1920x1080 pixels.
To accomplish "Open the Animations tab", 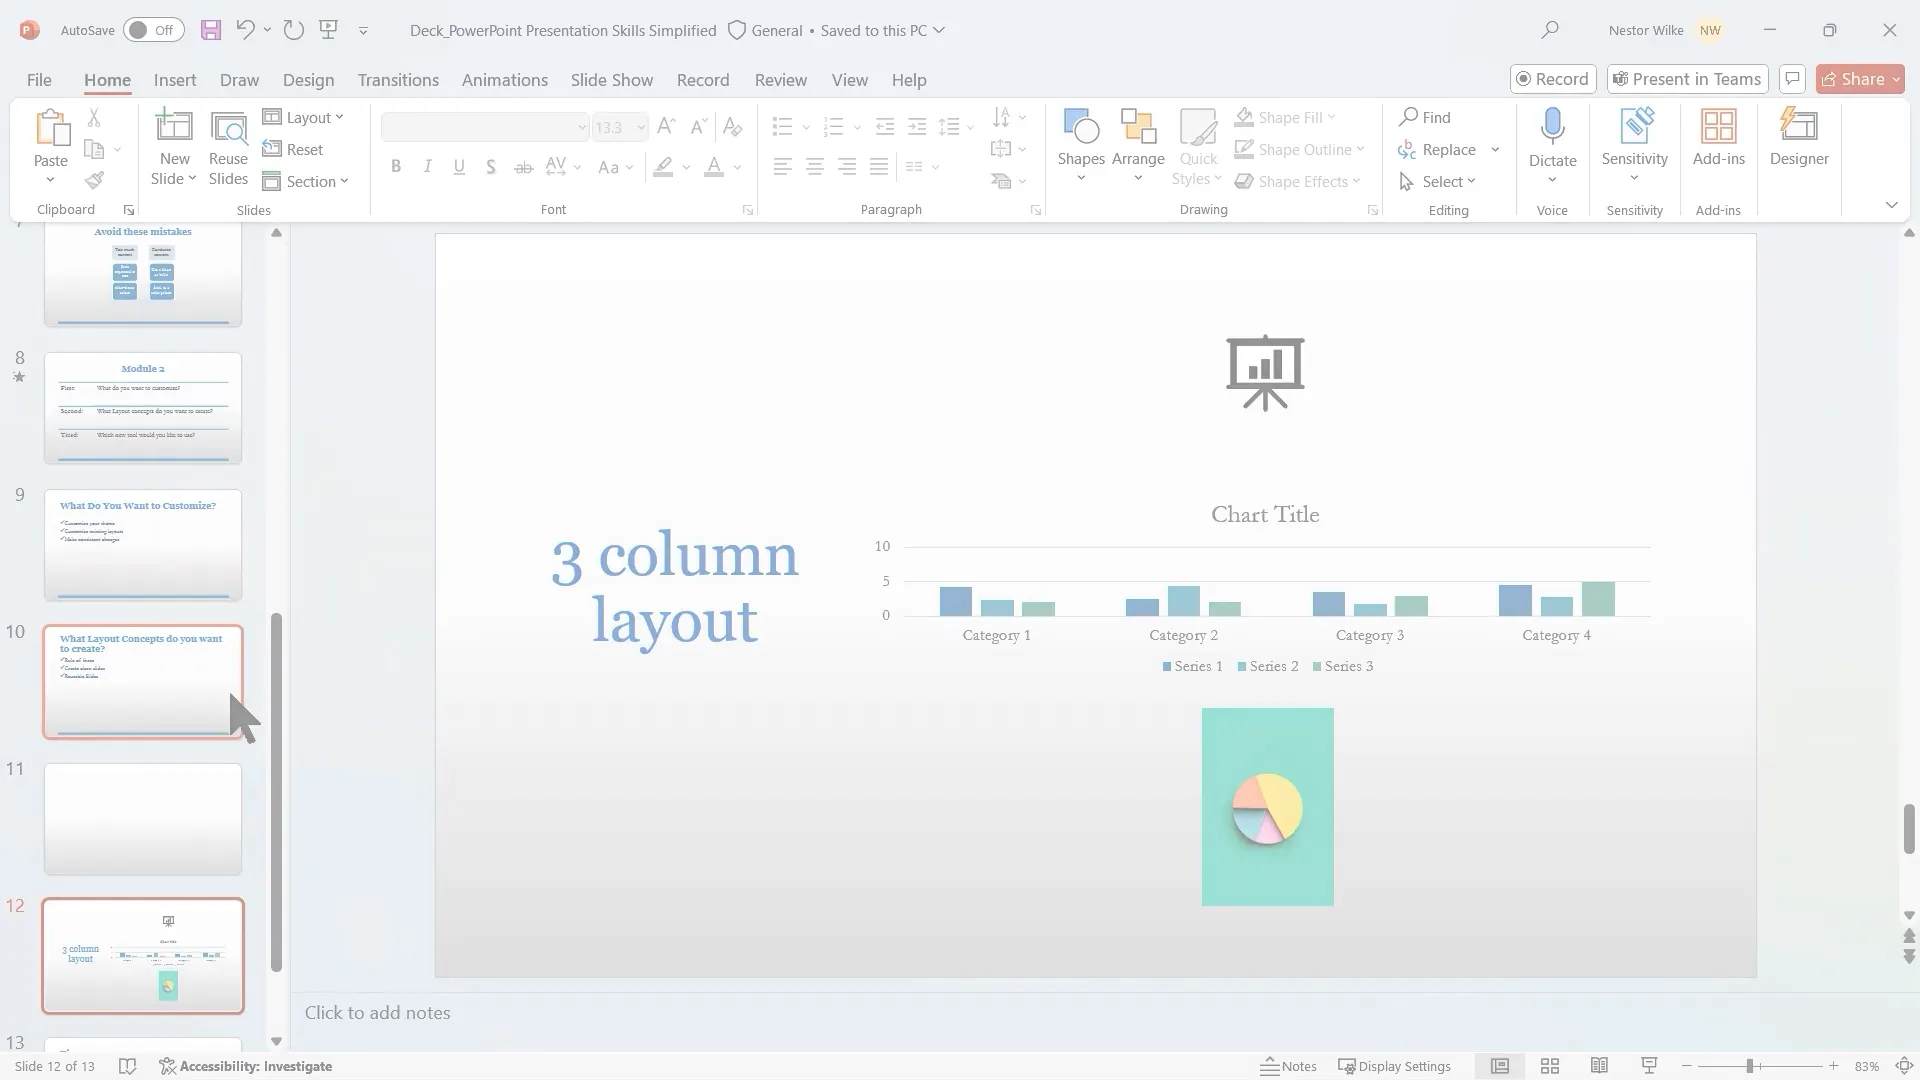I will click(x=505, y=80).
